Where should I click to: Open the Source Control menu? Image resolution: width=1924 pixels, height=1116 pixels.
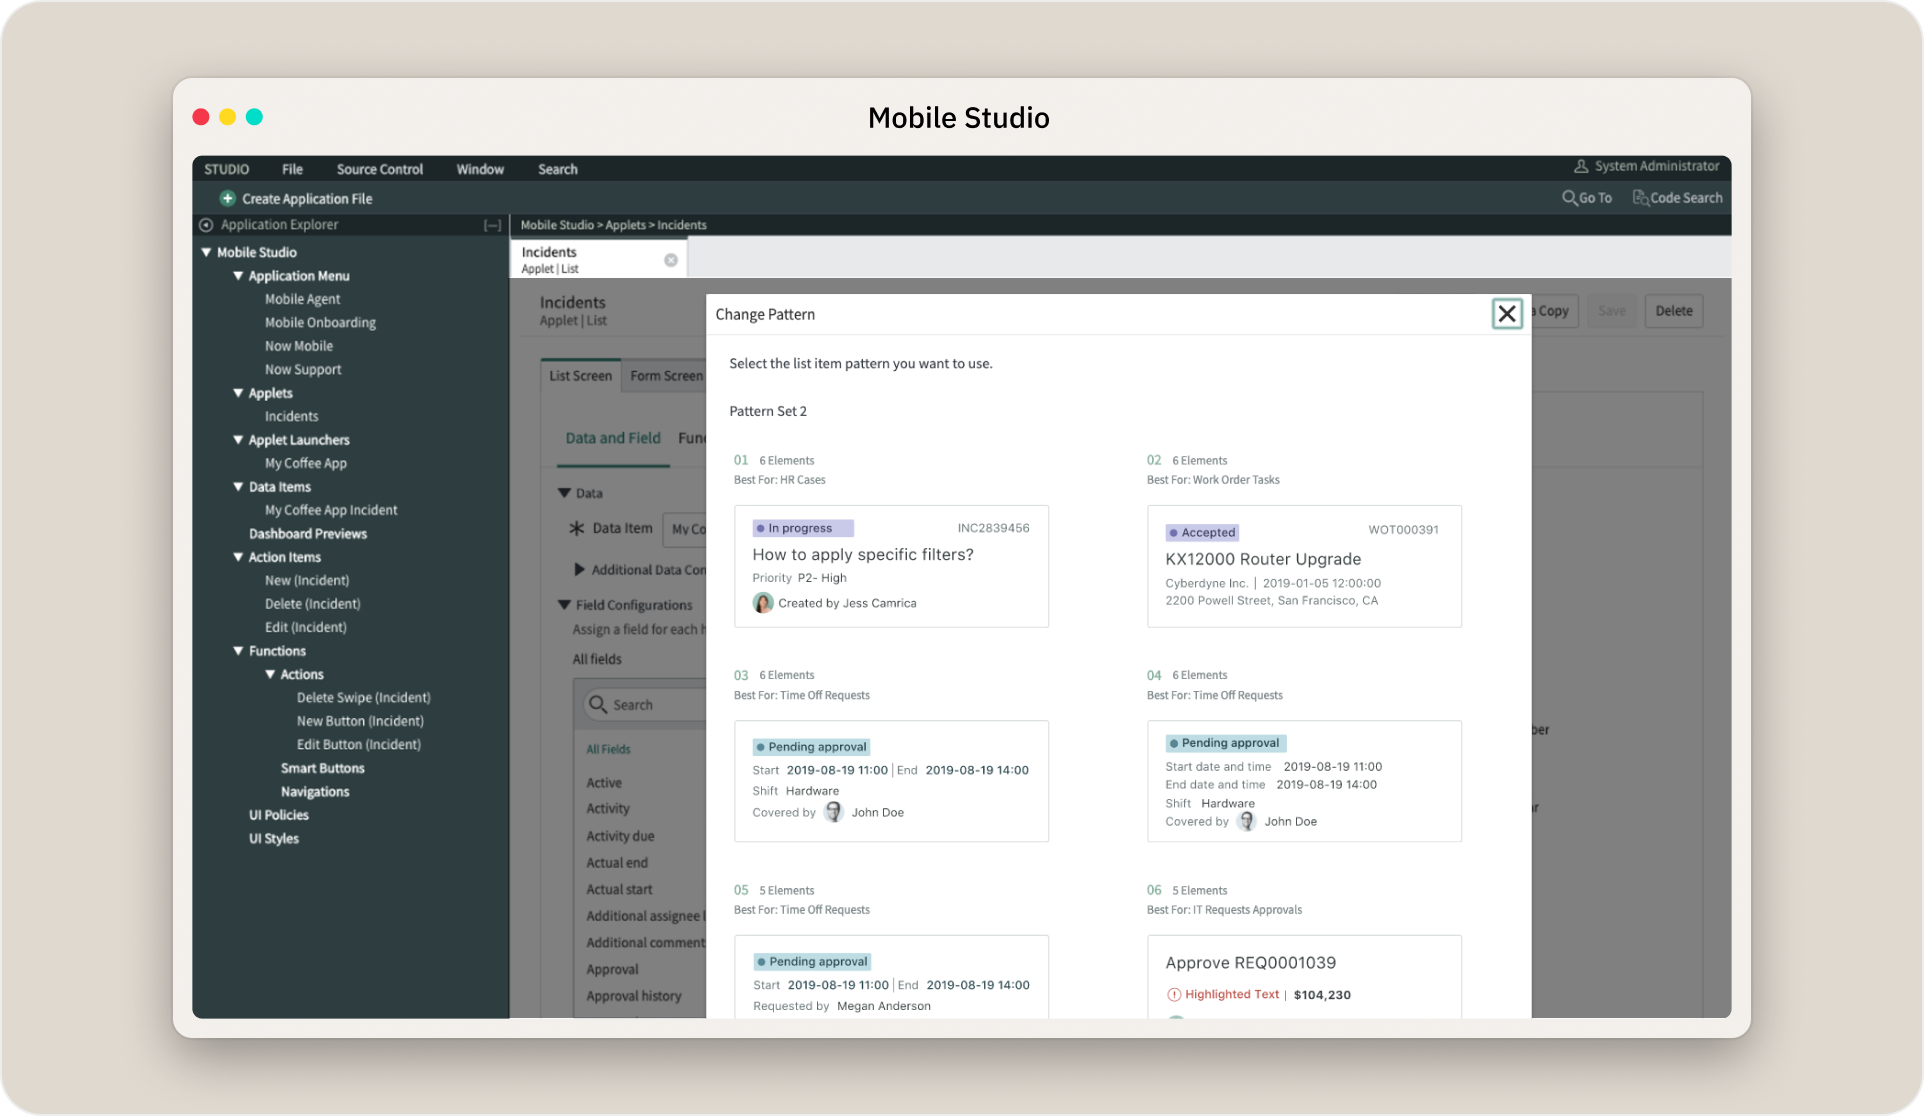tap(380, 169)
